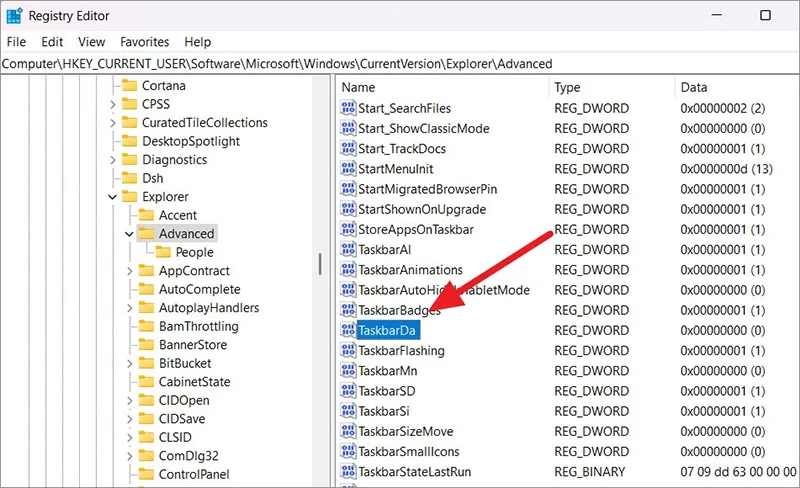Select the Cortana folder icon
This screenshot has width=800, height=488.
(x=130, y=85)
